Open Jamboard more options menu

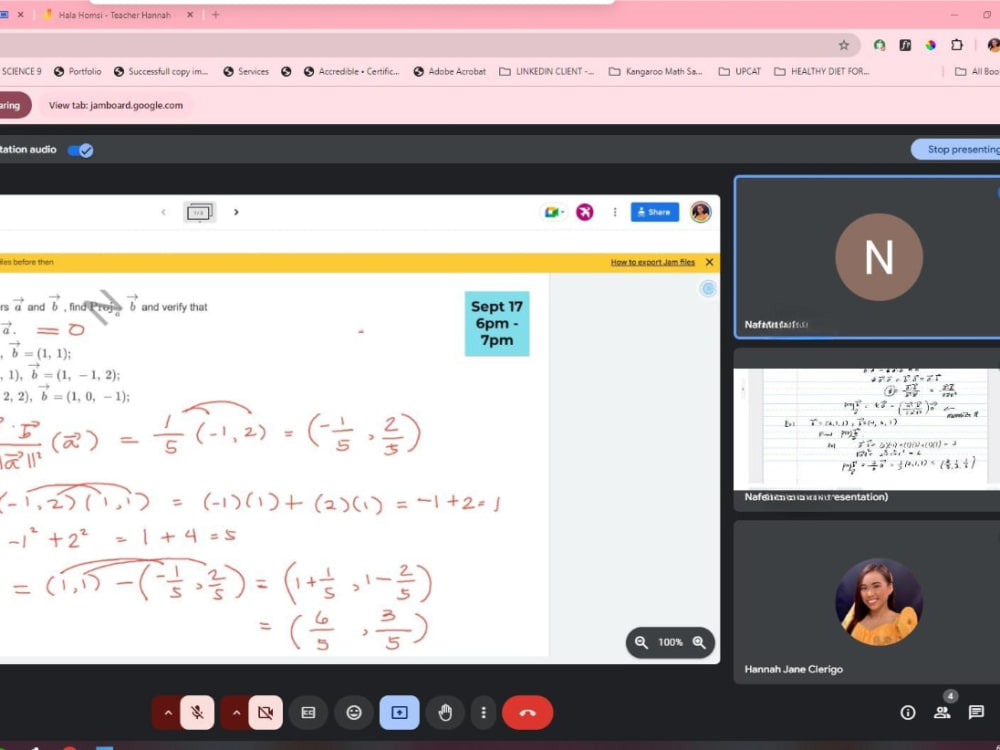tap(615, 212)
